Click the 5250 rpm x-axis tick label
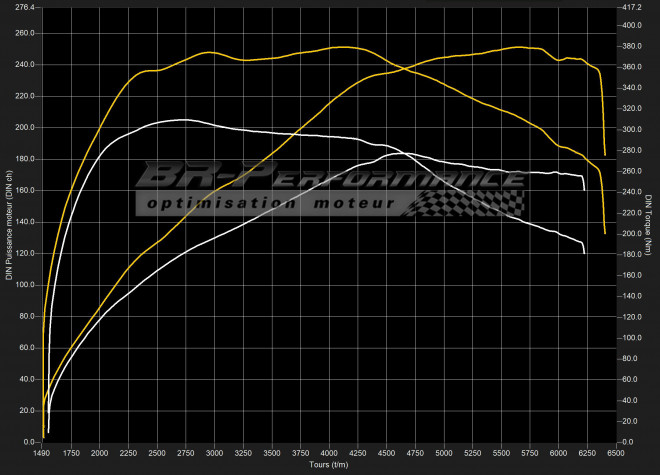The width and height of the screenshot is (660, 475). [x=472, y=453]
